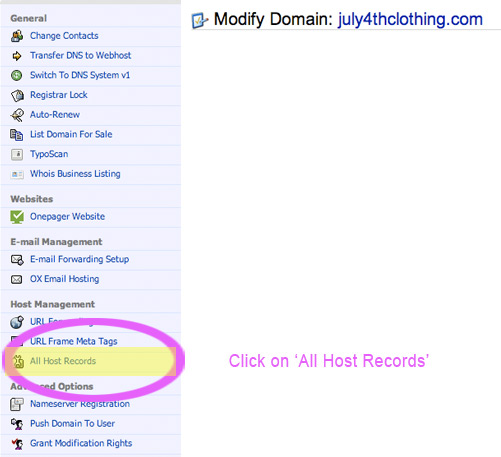Click the Modify Domain header icon
This screenshot has height=457, width=501.
pyautogui.click(x=200, y=20)
